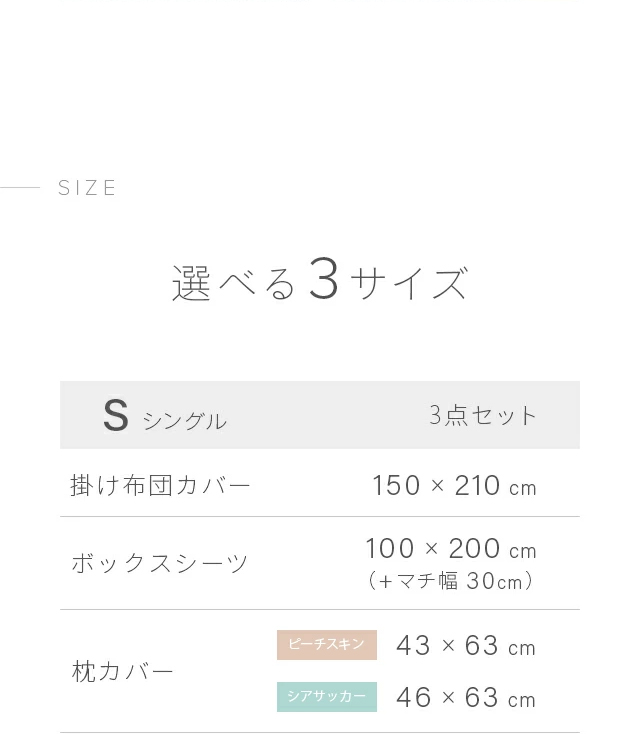Click the word "選べる" in the heading
Image resolution: width=640 pixels, height=734 pixels.
235,285
